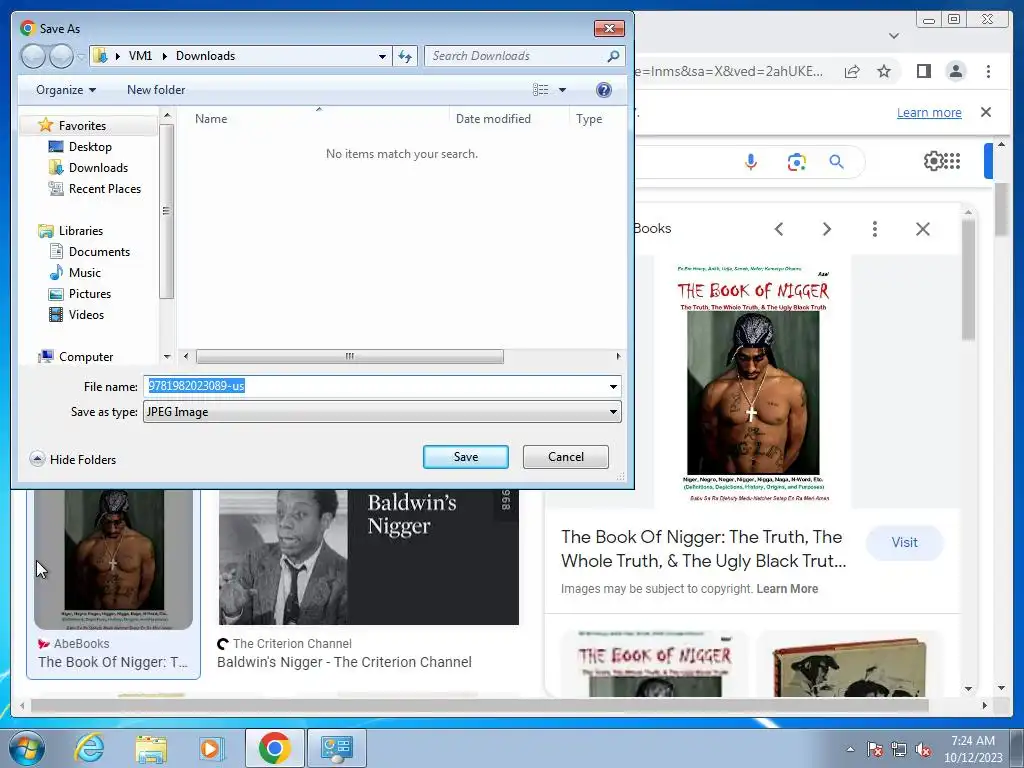Click the Save button
This screenshot has height=768, width=1024.
(466, 457)
